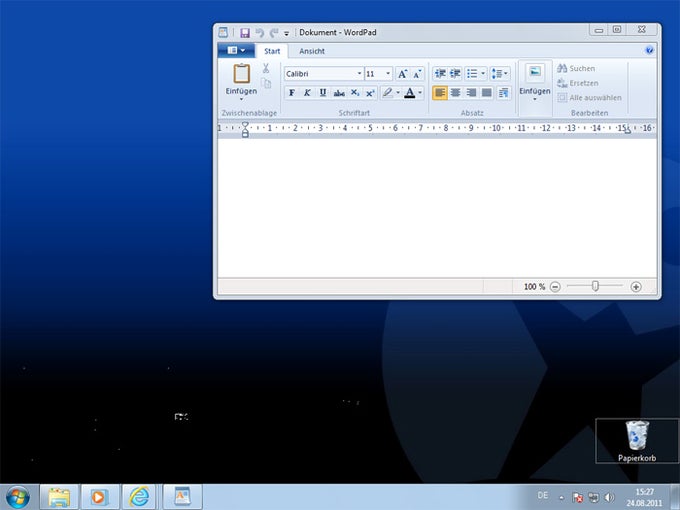
Task: Open the customize quick access toolbar arrow
Action: click(286, 33)
